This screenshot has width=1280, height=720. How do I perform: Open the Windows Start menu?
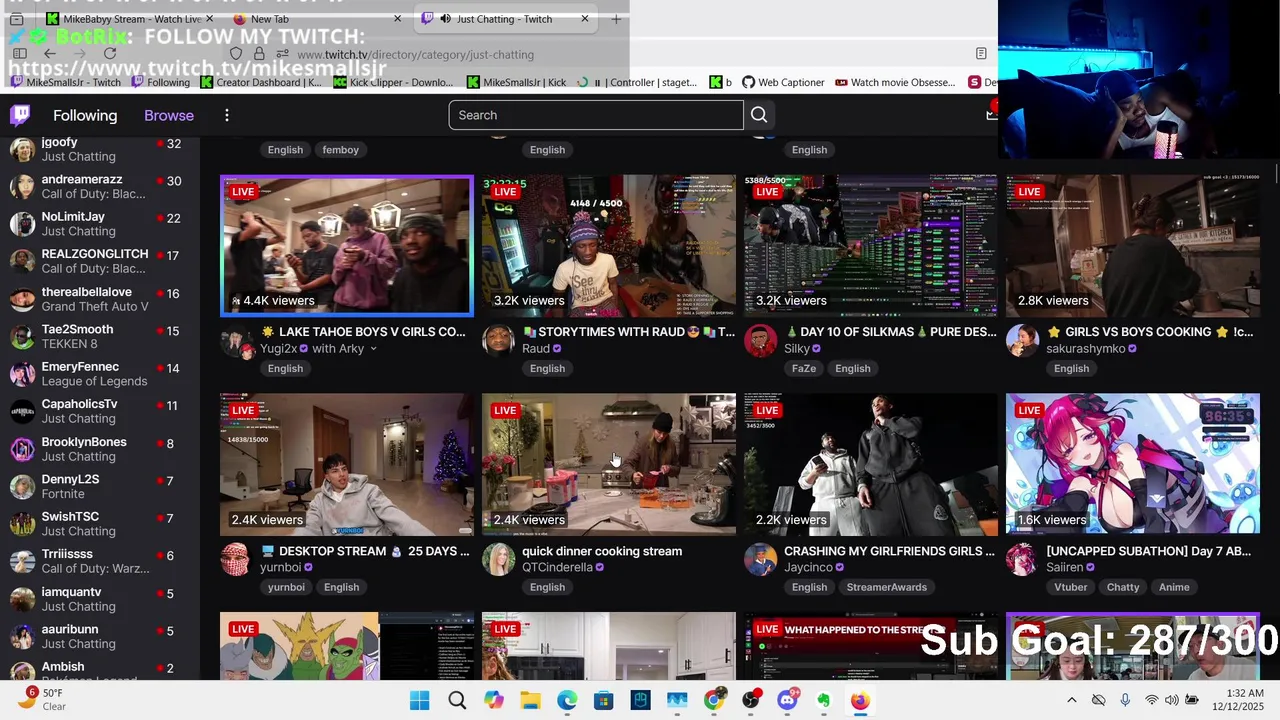(419, 700)
